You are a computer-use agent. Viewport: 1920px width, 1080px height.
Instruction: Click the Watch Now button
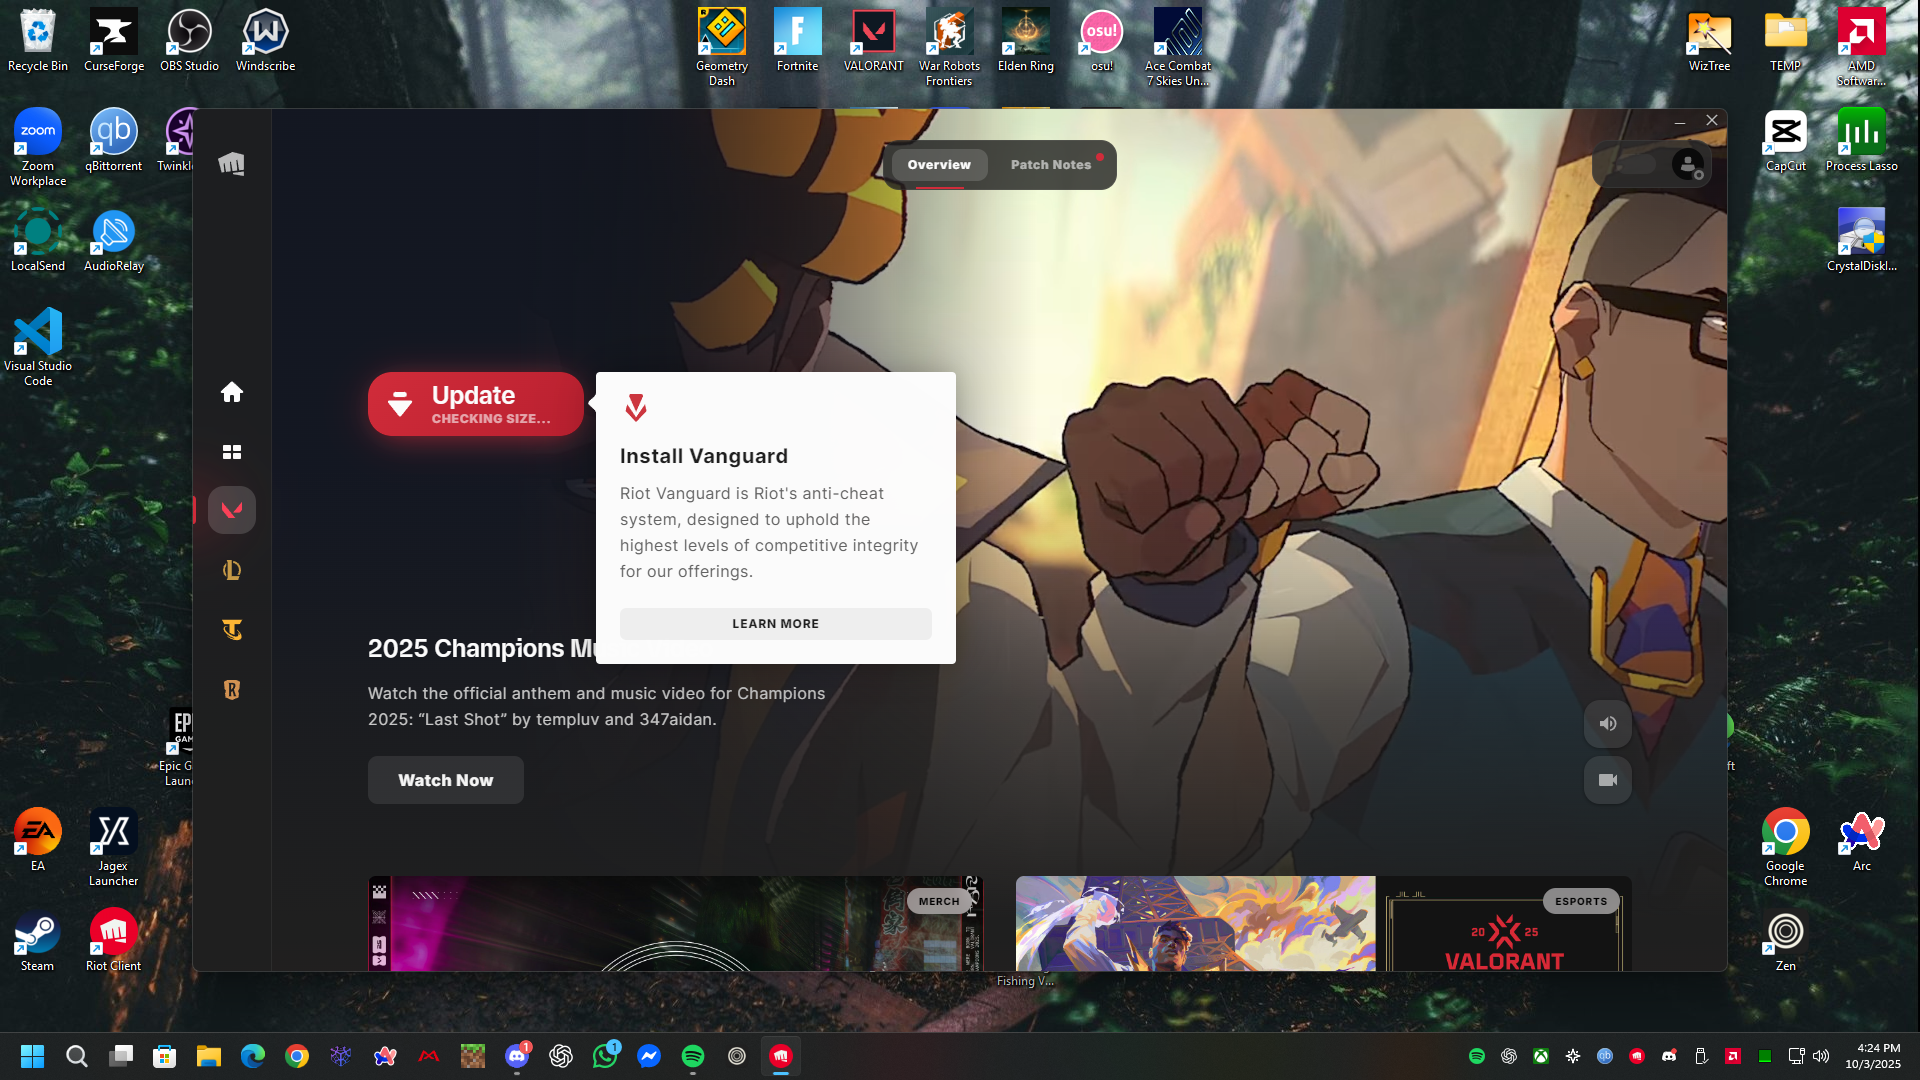point(446,780)
